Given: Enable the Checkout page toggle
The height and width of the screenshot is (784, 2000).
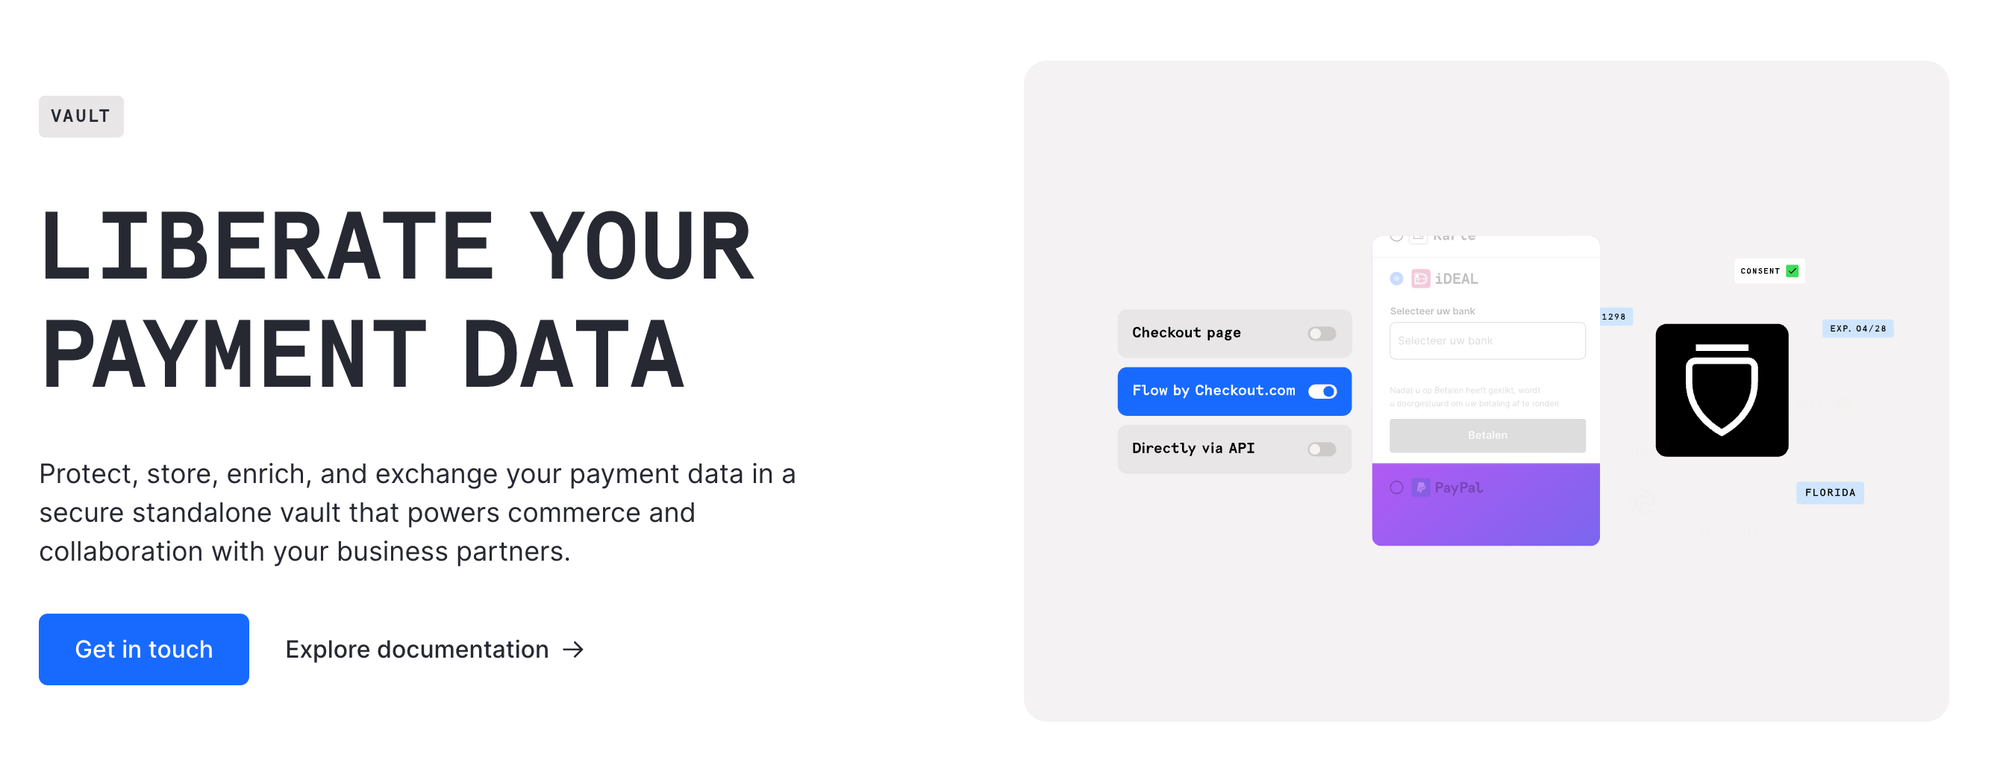Looking at the screenshot, I should (1321, 333).
